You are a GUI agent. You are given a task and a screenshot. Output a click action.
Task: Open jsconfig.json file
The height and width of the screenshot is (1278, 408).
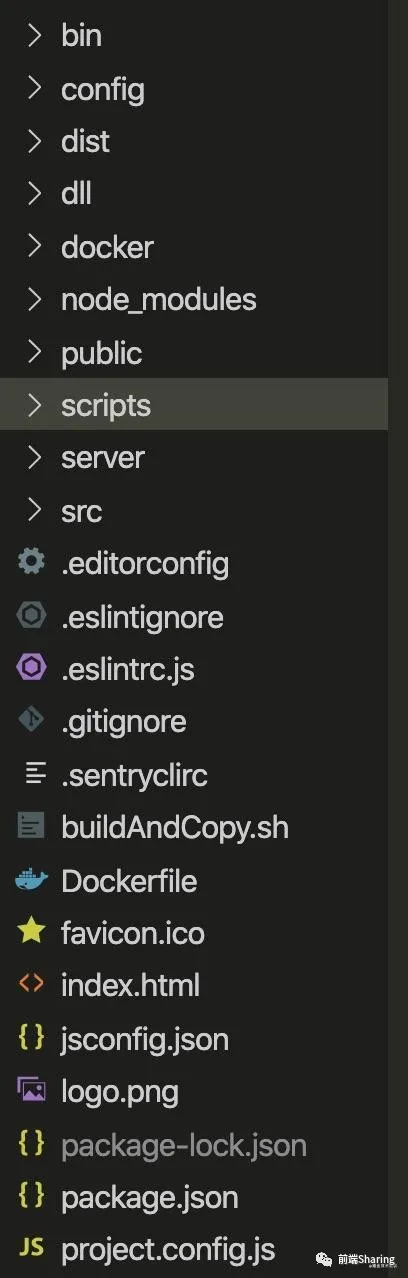[x=194, y=1039]
